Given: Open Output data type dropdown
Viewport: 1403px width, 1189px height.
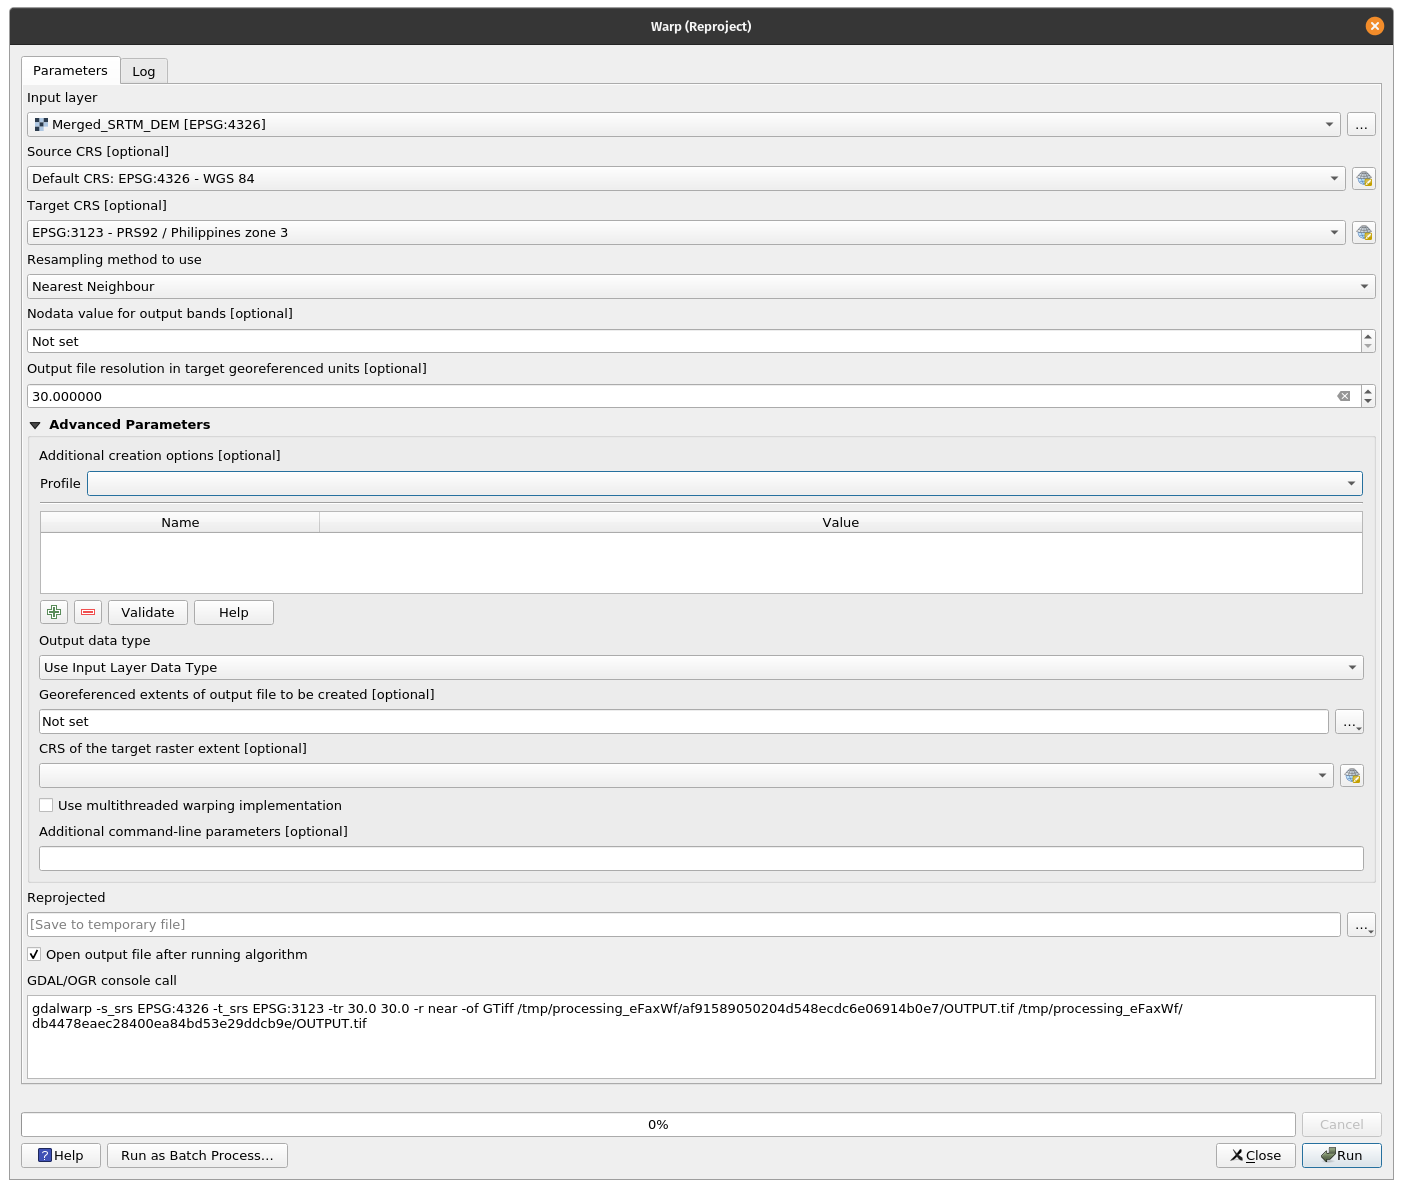Looking at the screenshot, I should tap(701, 668).
